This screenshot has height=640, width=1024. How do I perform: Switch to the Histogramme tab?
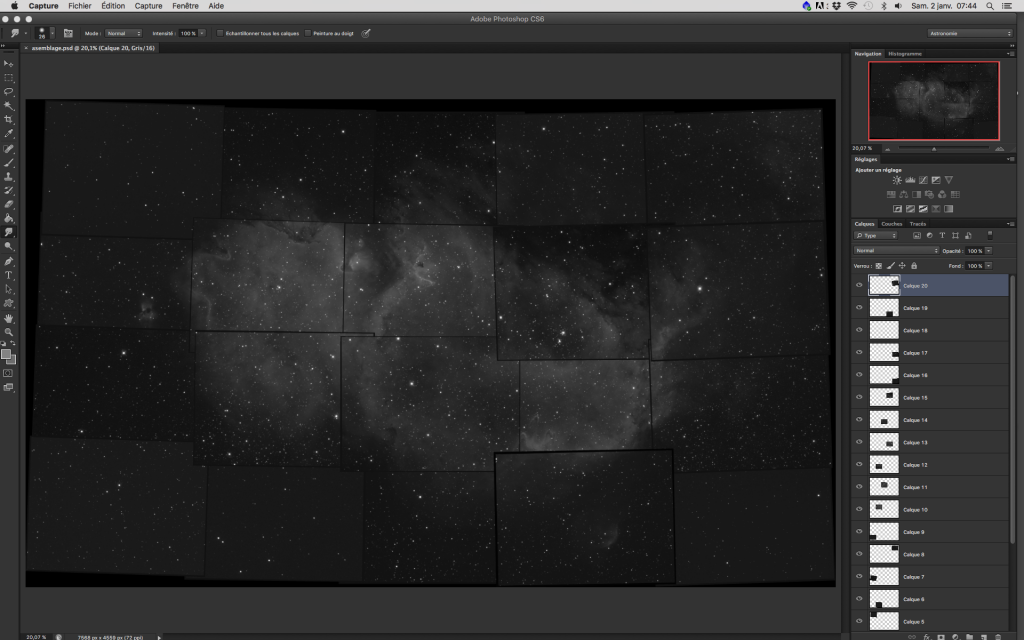click(x=905, y=54)
